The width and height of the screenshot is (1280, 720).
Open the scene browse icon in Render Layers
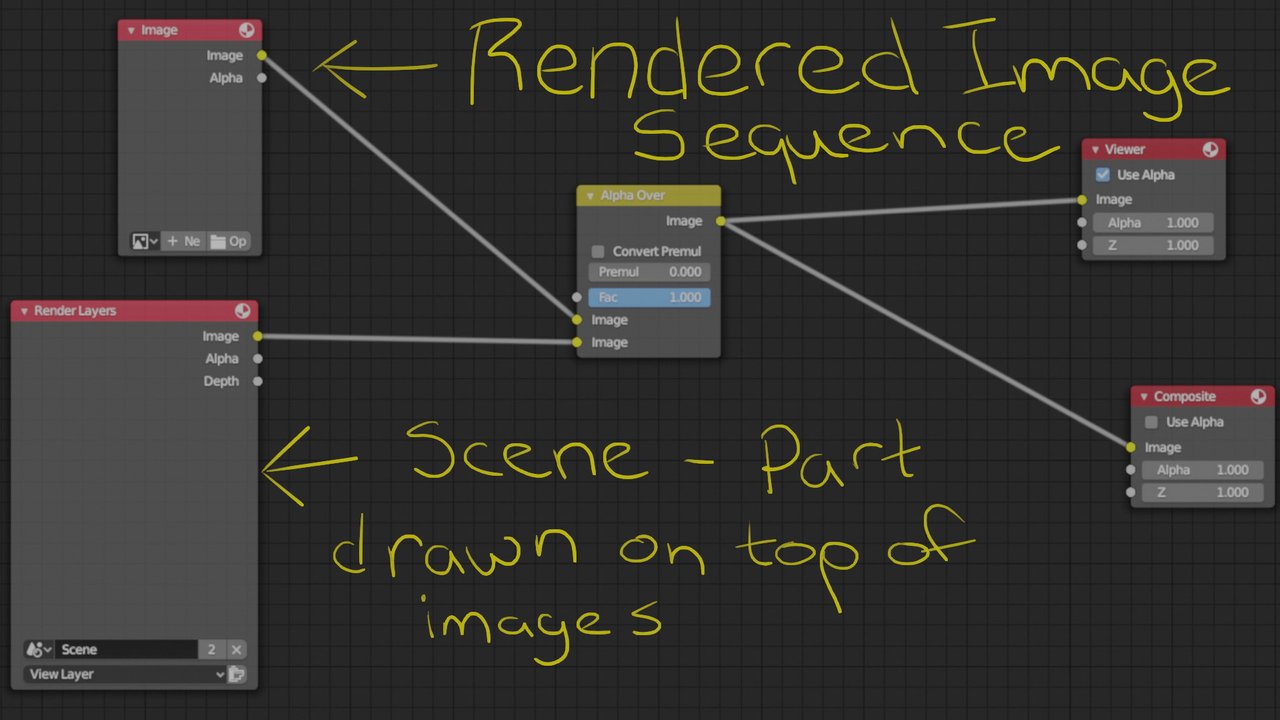39,650
